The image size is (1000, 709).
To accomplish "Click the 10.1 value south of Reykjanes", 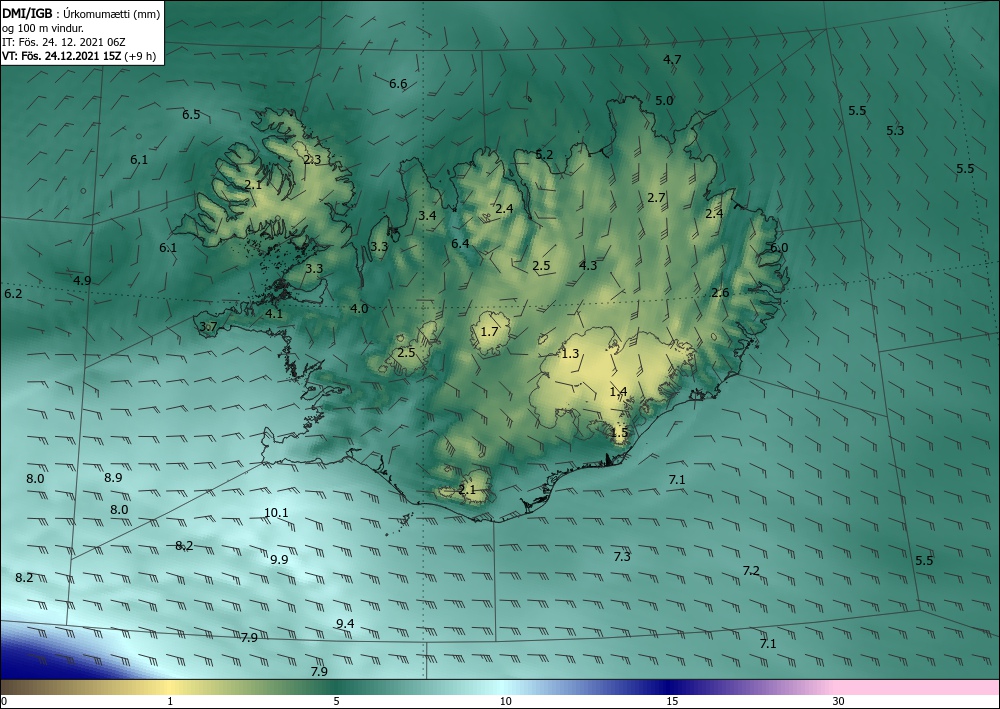I will coord(276,513).
